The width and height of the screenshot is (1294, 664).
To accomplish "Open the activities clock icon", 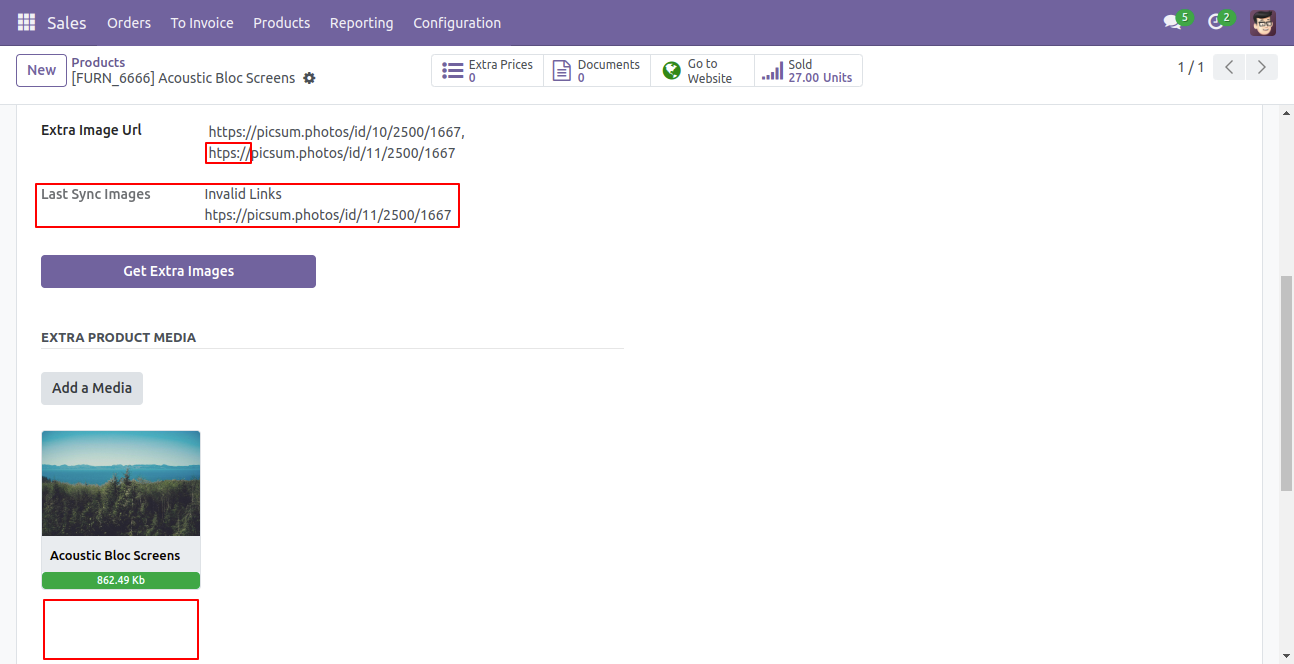I will click(x=1216, y=22).
